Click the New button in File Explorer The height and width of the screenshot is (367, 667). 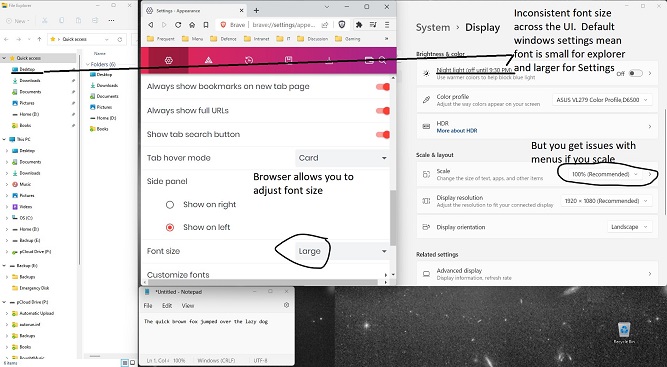18,20
